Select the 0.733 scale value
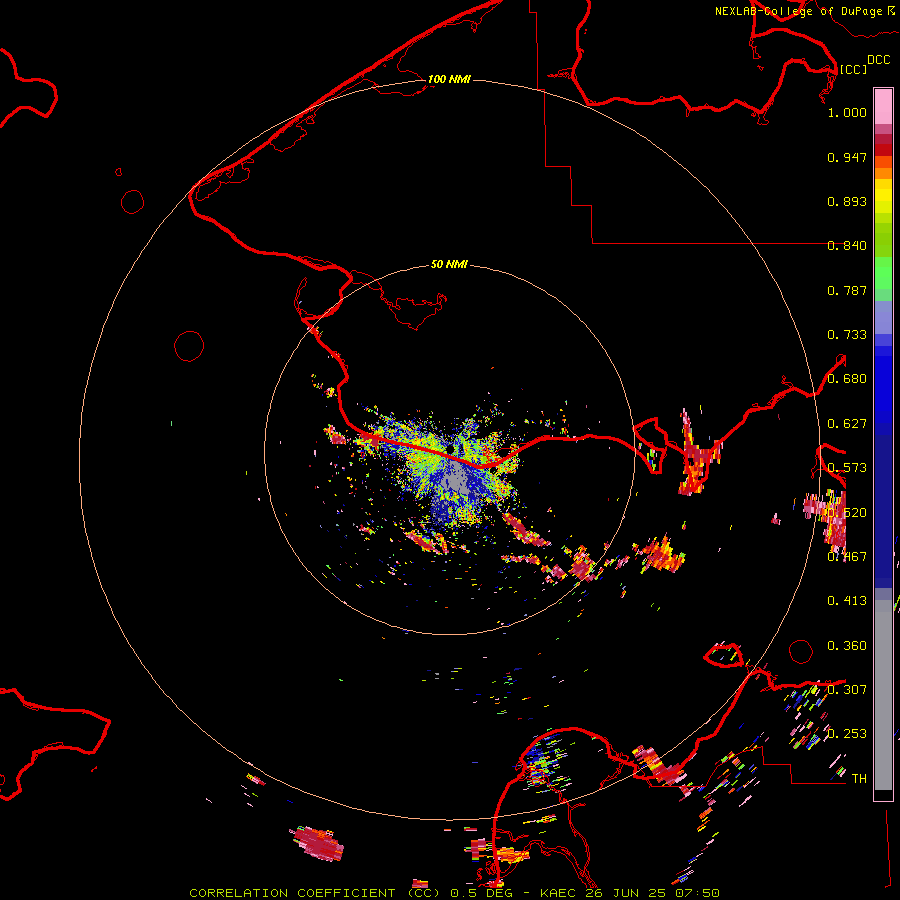The width and height of the screenshot is (900, 900). [847, 335]
